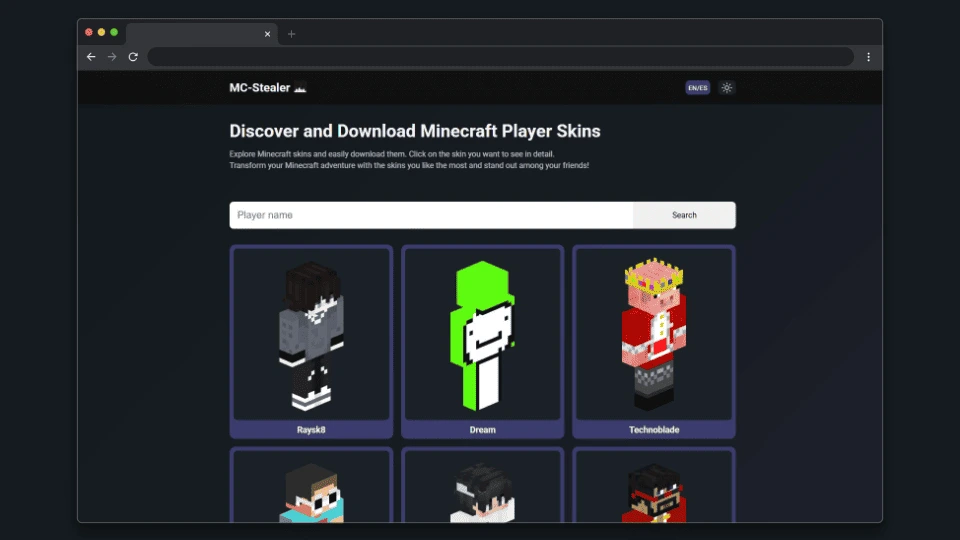Click the browser back arrow
Viewport: 960px width, 540px height.
click(91, 57)
